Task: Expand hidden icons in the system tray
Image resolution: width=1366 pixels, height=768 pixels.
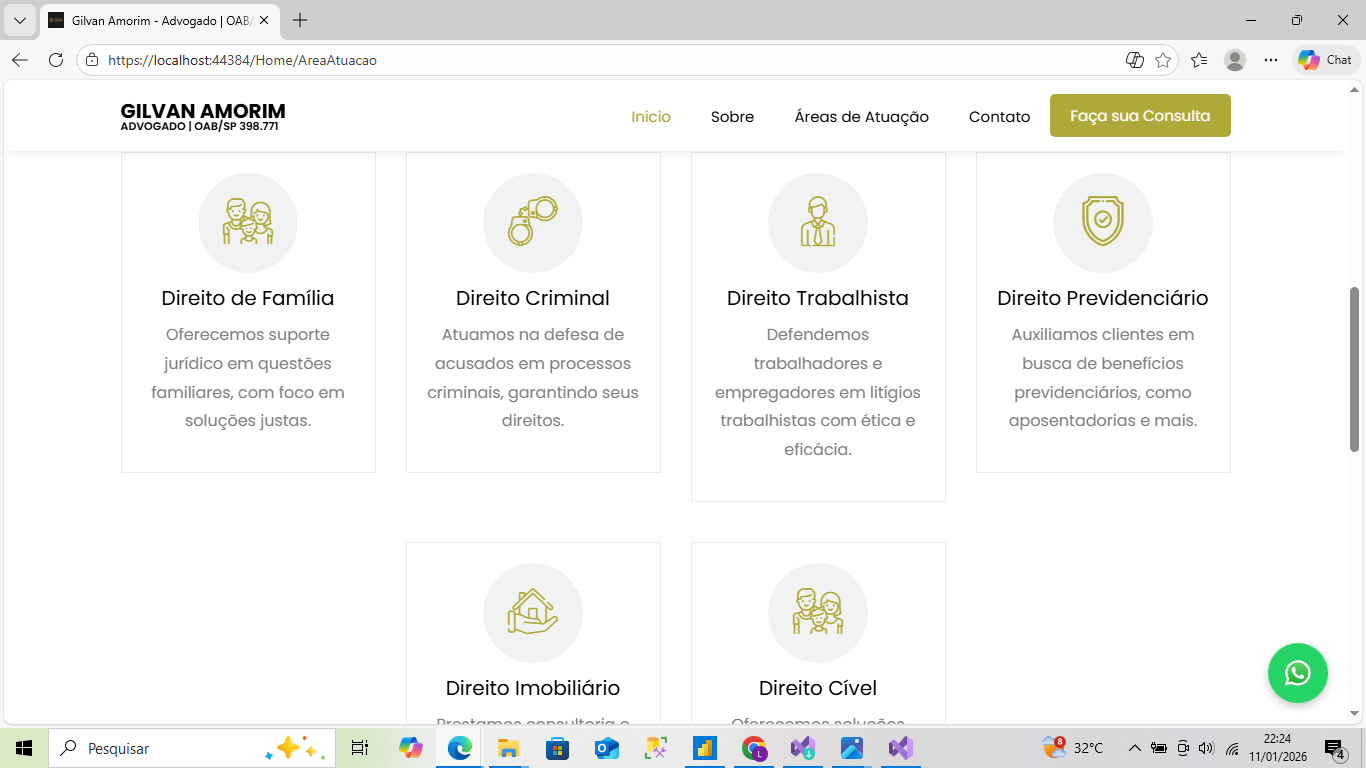Action: coord(1135,748)
